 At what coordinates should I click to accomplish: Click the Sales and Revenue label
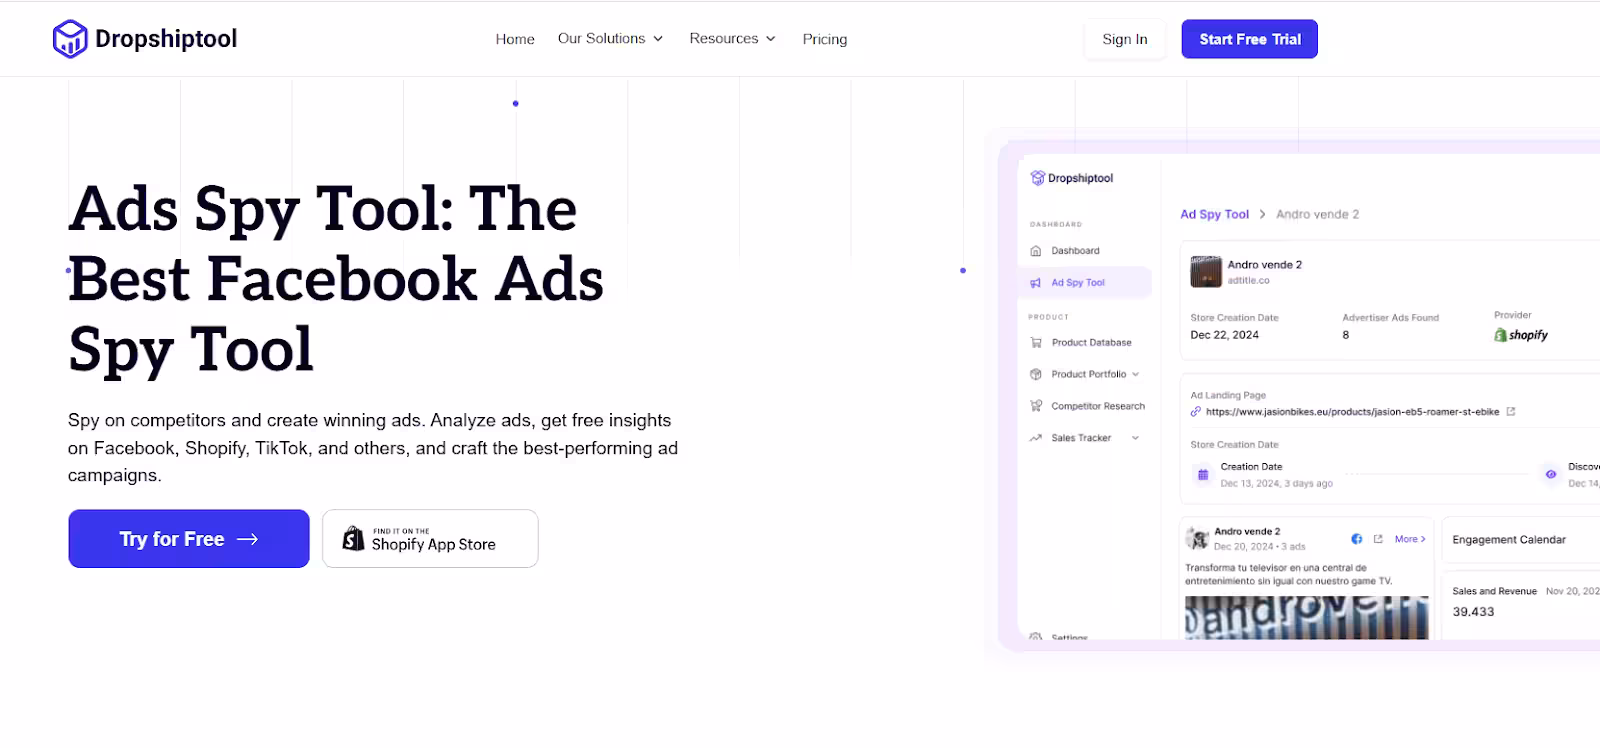tap(1494, 591)
